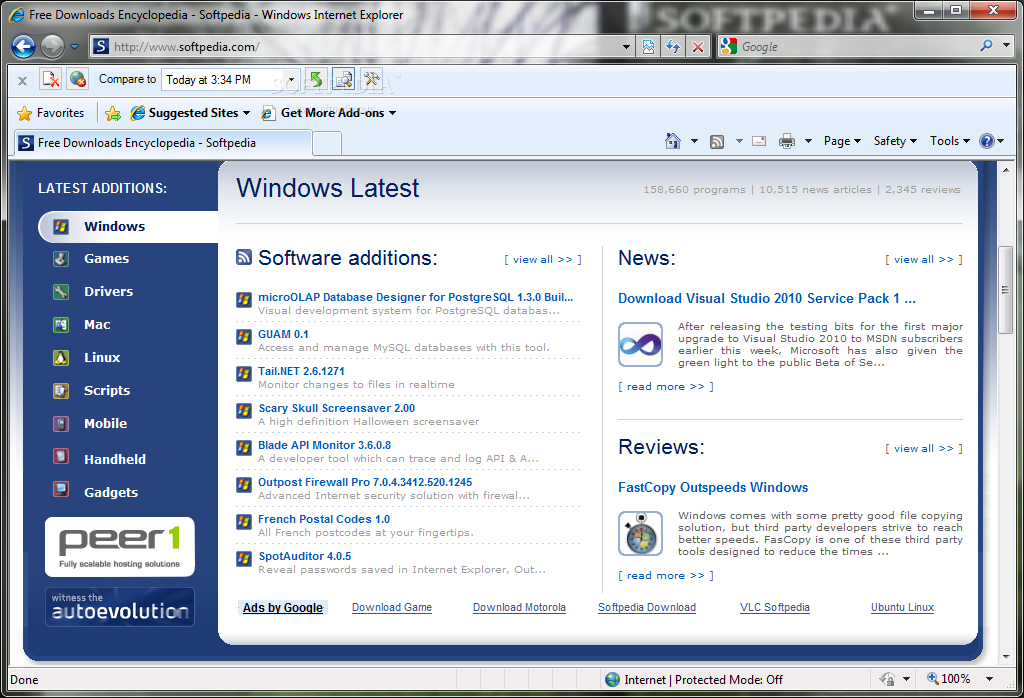
Task: Click the popup blocker icon in status bar
Action: click(x=887, y=679)
